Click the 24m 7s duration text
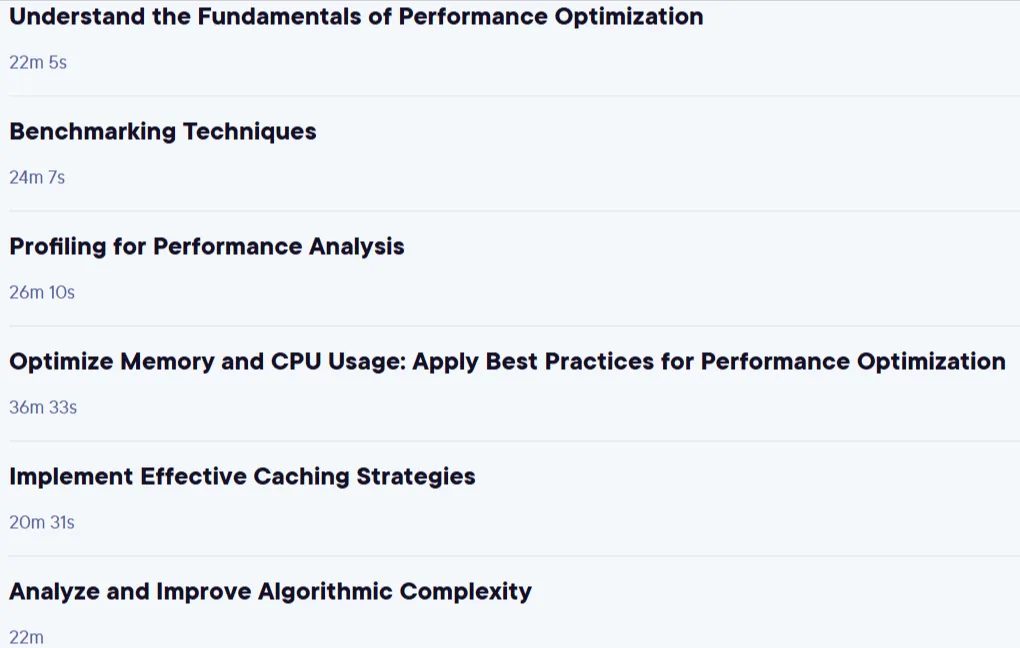Viewport: 1020px width, 648px height. pyautogui.click(x=37, y=178)
